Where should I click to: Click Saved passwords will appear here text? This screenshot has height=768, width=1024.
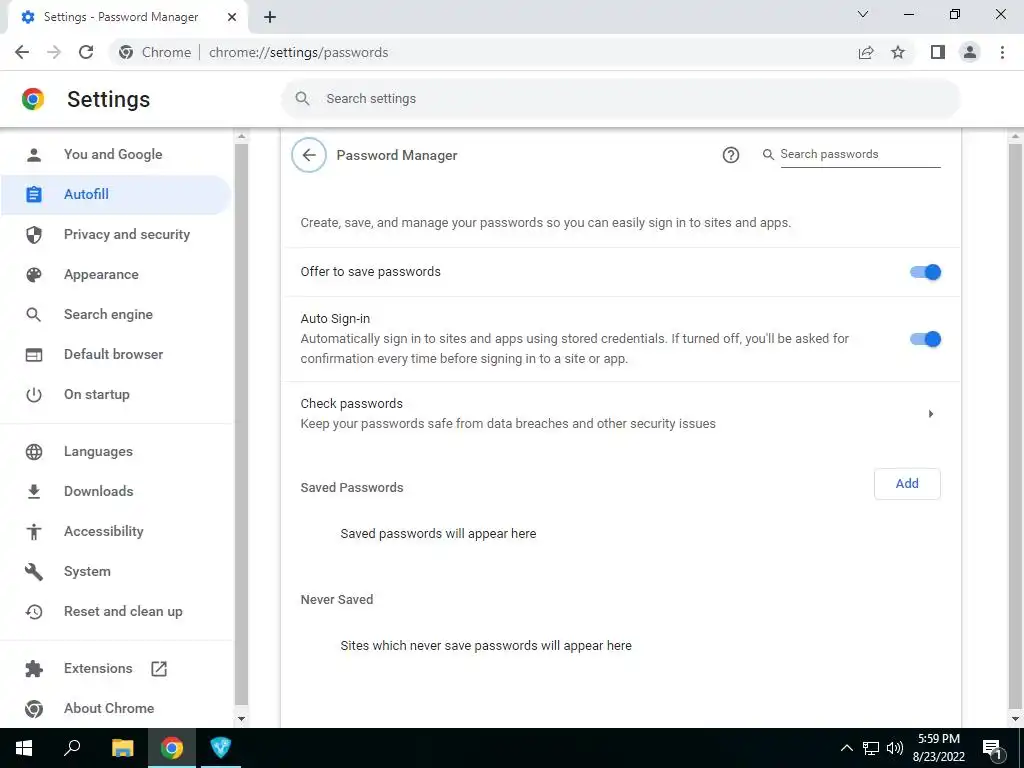pos(438,534)
